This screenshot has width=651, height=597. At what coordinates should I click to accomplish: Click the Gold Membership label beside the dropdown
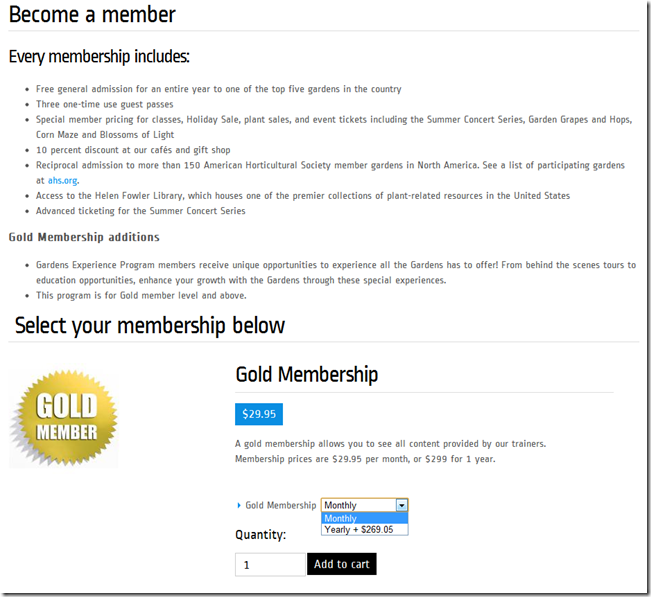281,506
